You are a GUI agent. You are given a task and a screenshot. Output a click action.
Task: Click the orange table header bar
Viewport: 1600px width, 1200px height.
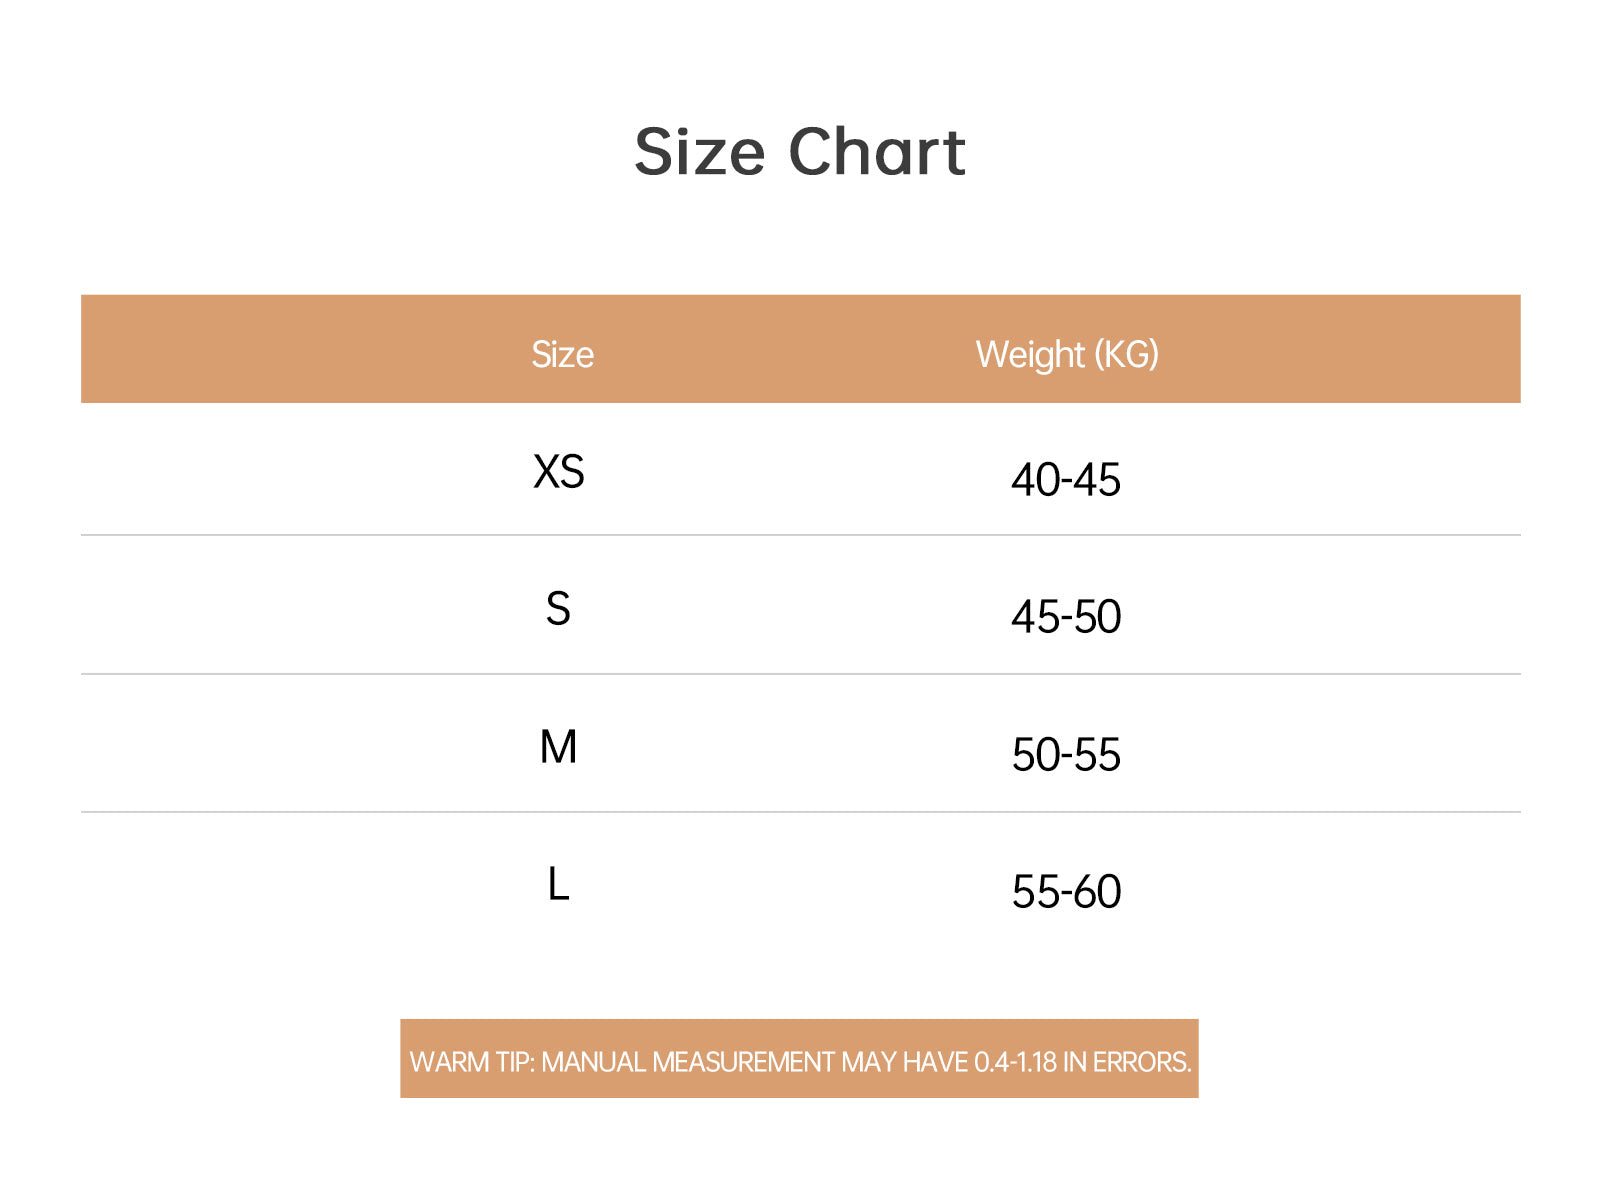pyautogui.click(x=800, y=349)
